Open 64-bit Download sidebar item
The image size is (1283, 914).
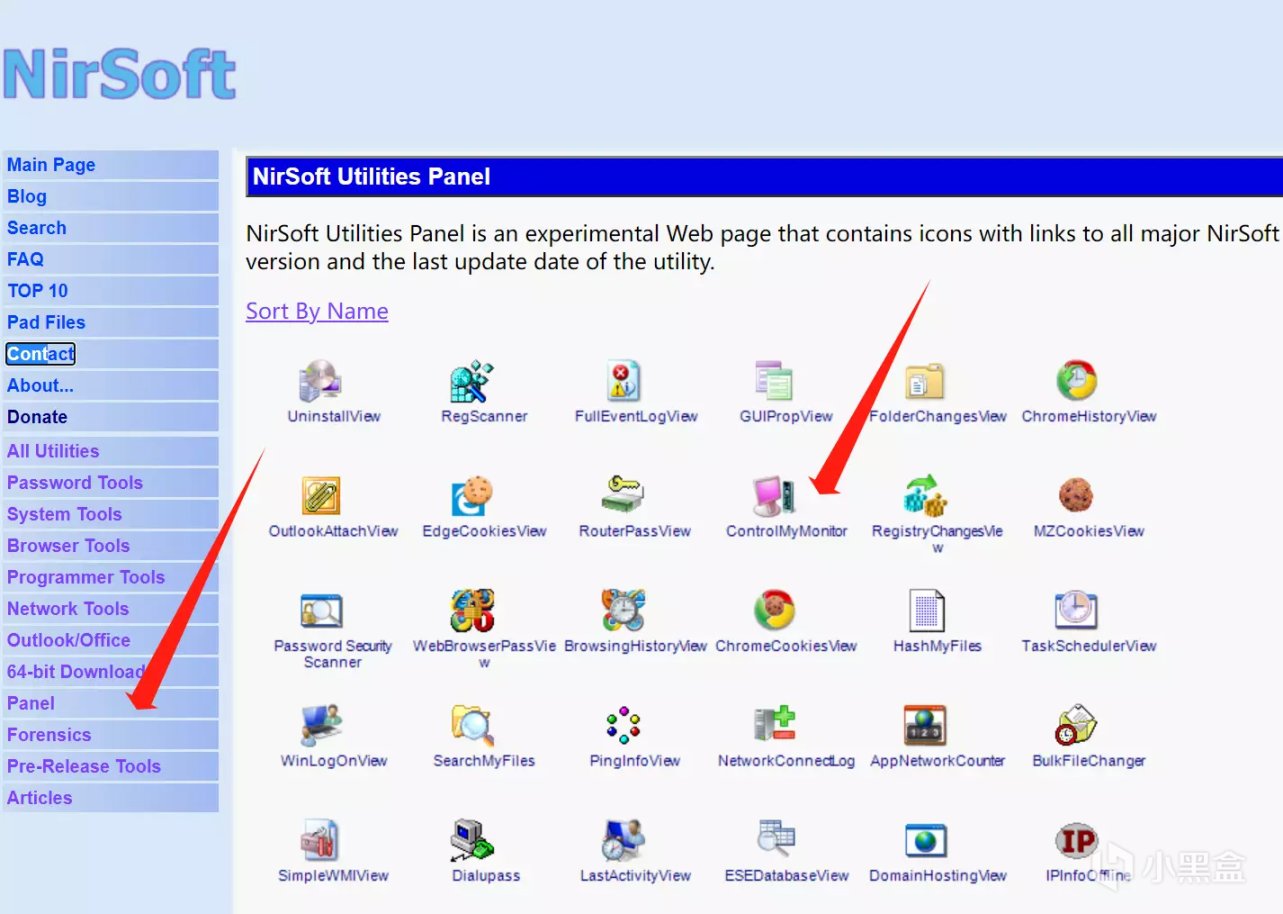click(x=110, y=672)
